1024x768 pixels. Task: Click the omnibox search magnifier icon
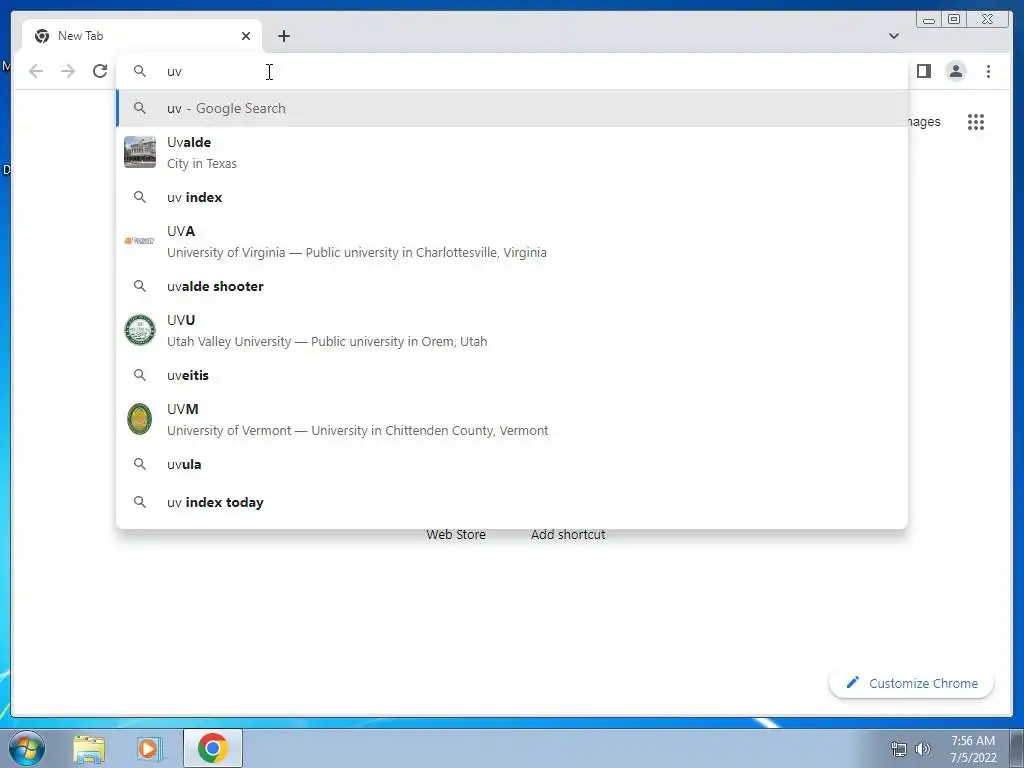(x=140, y=71)
